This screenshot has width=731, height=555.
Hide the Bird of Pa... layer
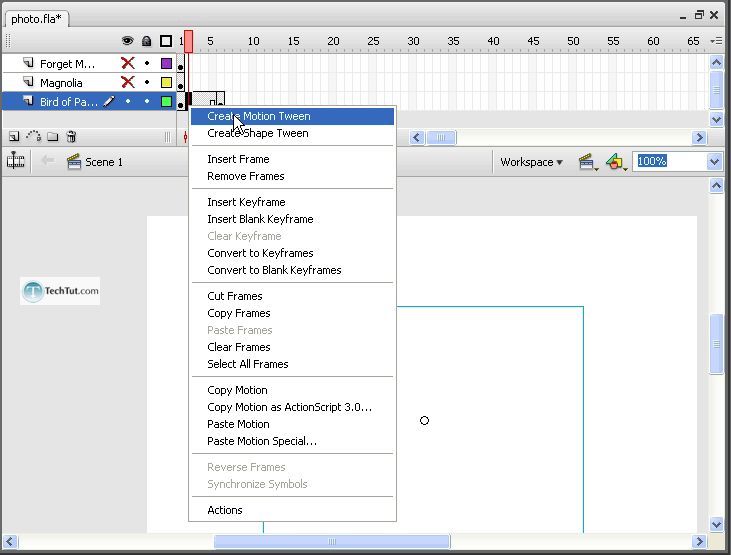[128, 101]
